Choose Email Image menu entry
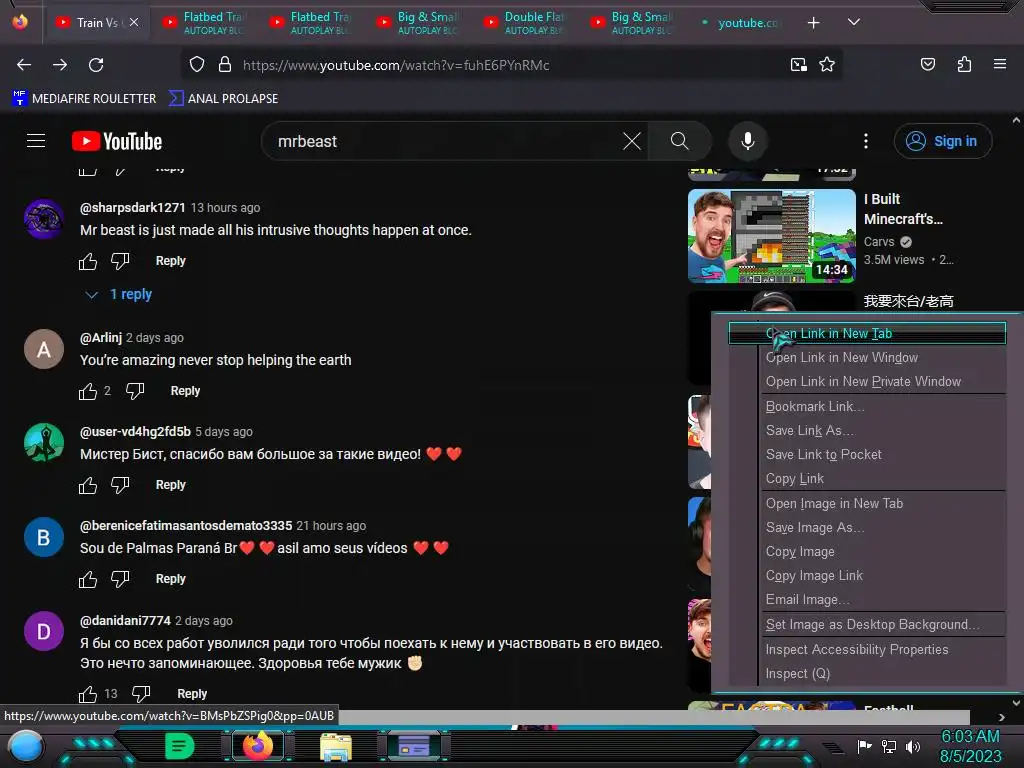 (x=867, y=600)
